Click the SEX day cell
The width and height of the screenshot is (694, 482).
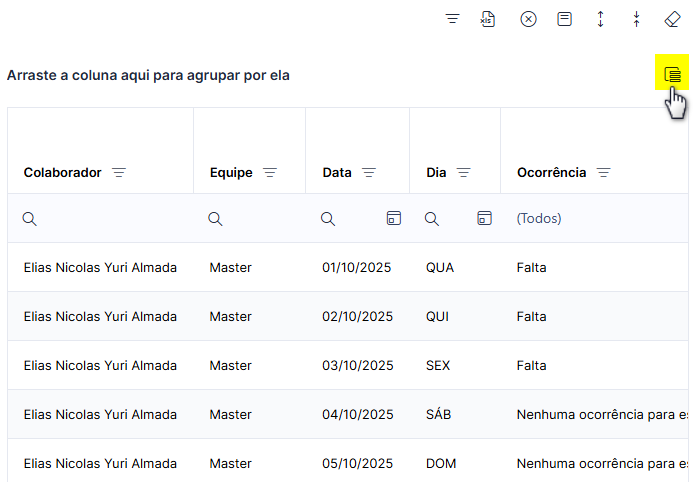[438, 366]
